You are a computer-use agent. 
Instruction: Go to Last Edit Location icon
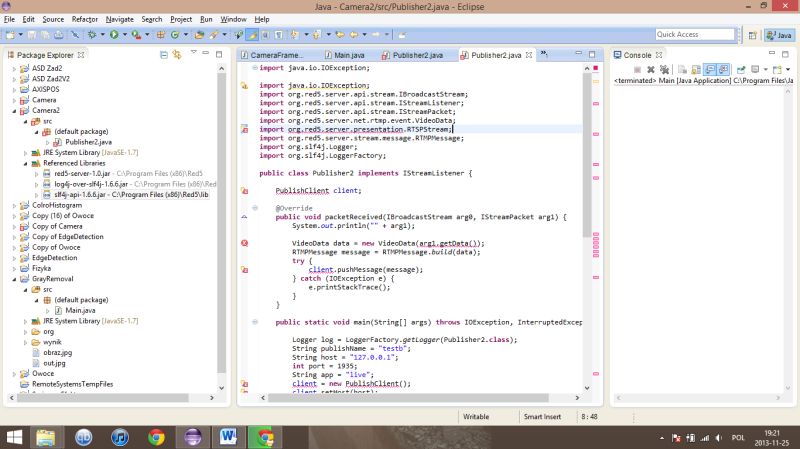click(x=340, y=35)
